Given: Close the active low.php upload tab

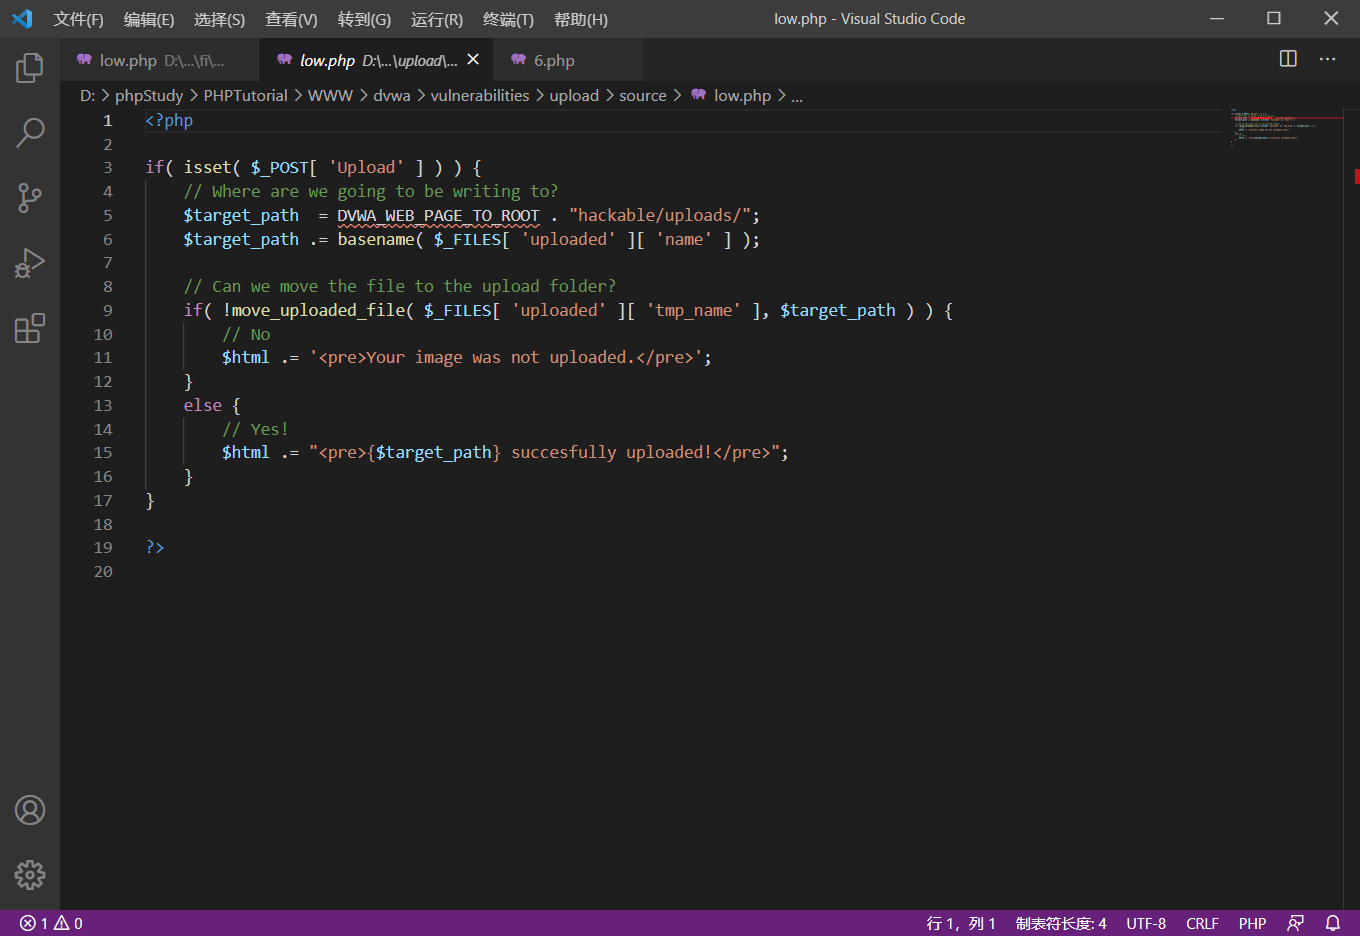Looking at the screenshot, I should tap(473, 60).
